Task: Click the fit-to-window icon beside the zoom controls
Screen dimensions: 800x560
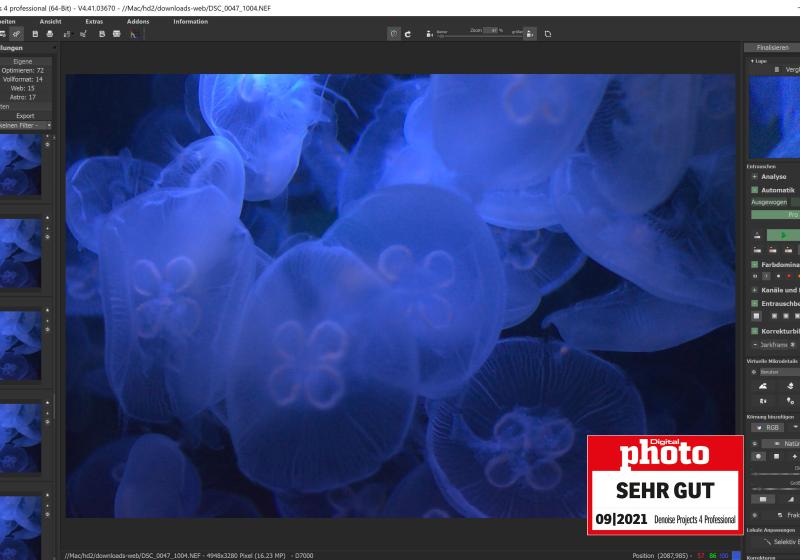Action: pyautogui.click(x=548, y=34)
